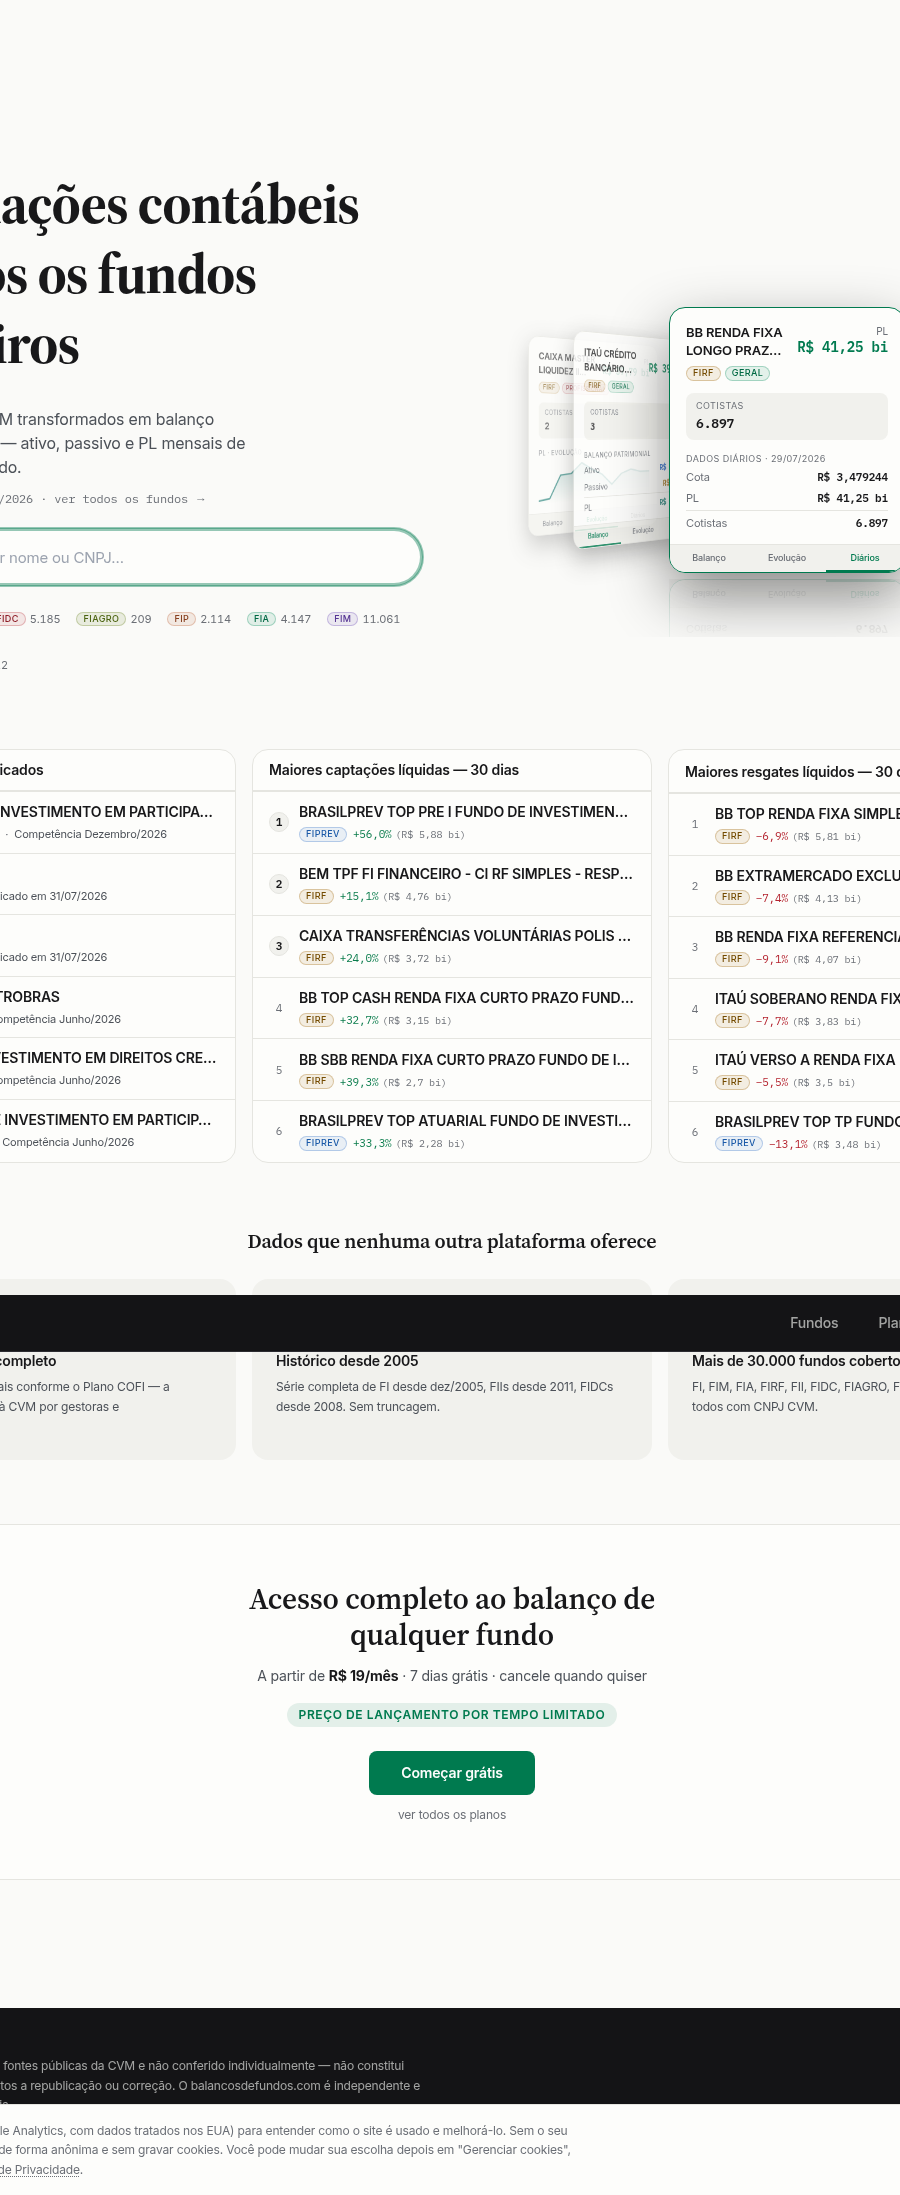
Task: Click rank 2 number in captações list
Action: coord(279,884)
